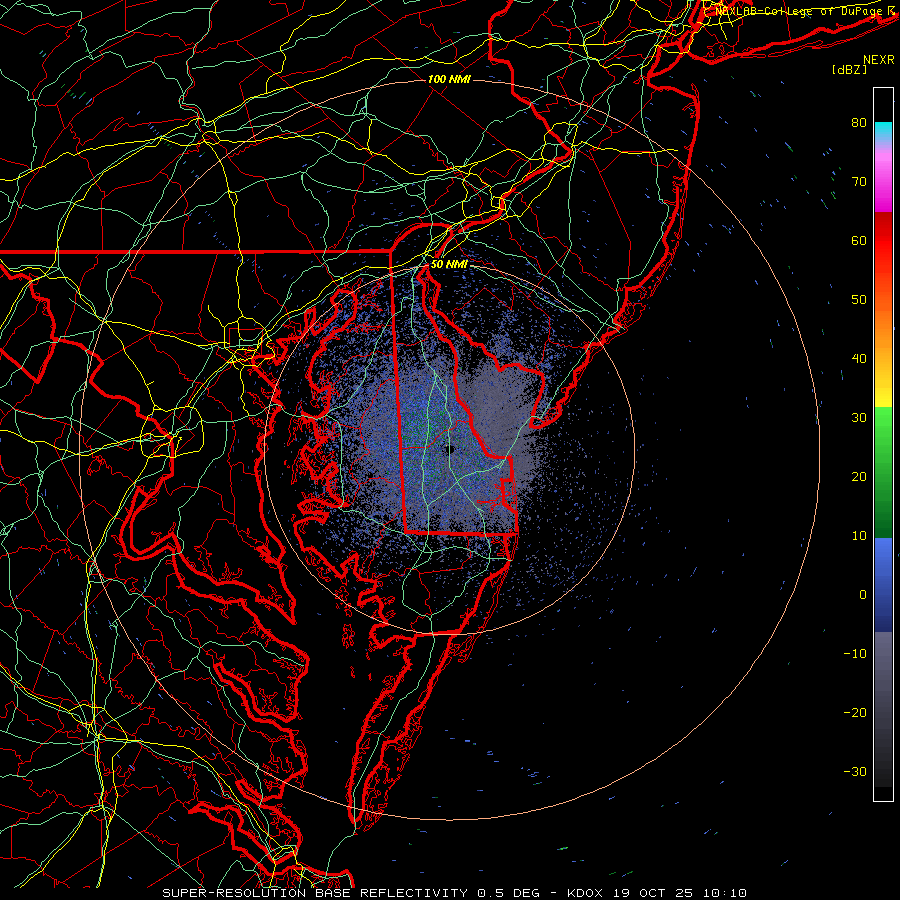This screenshot has width=900, height=900.
Task: Click the 80 value on the dBZ scale
Action: [859, 123]
